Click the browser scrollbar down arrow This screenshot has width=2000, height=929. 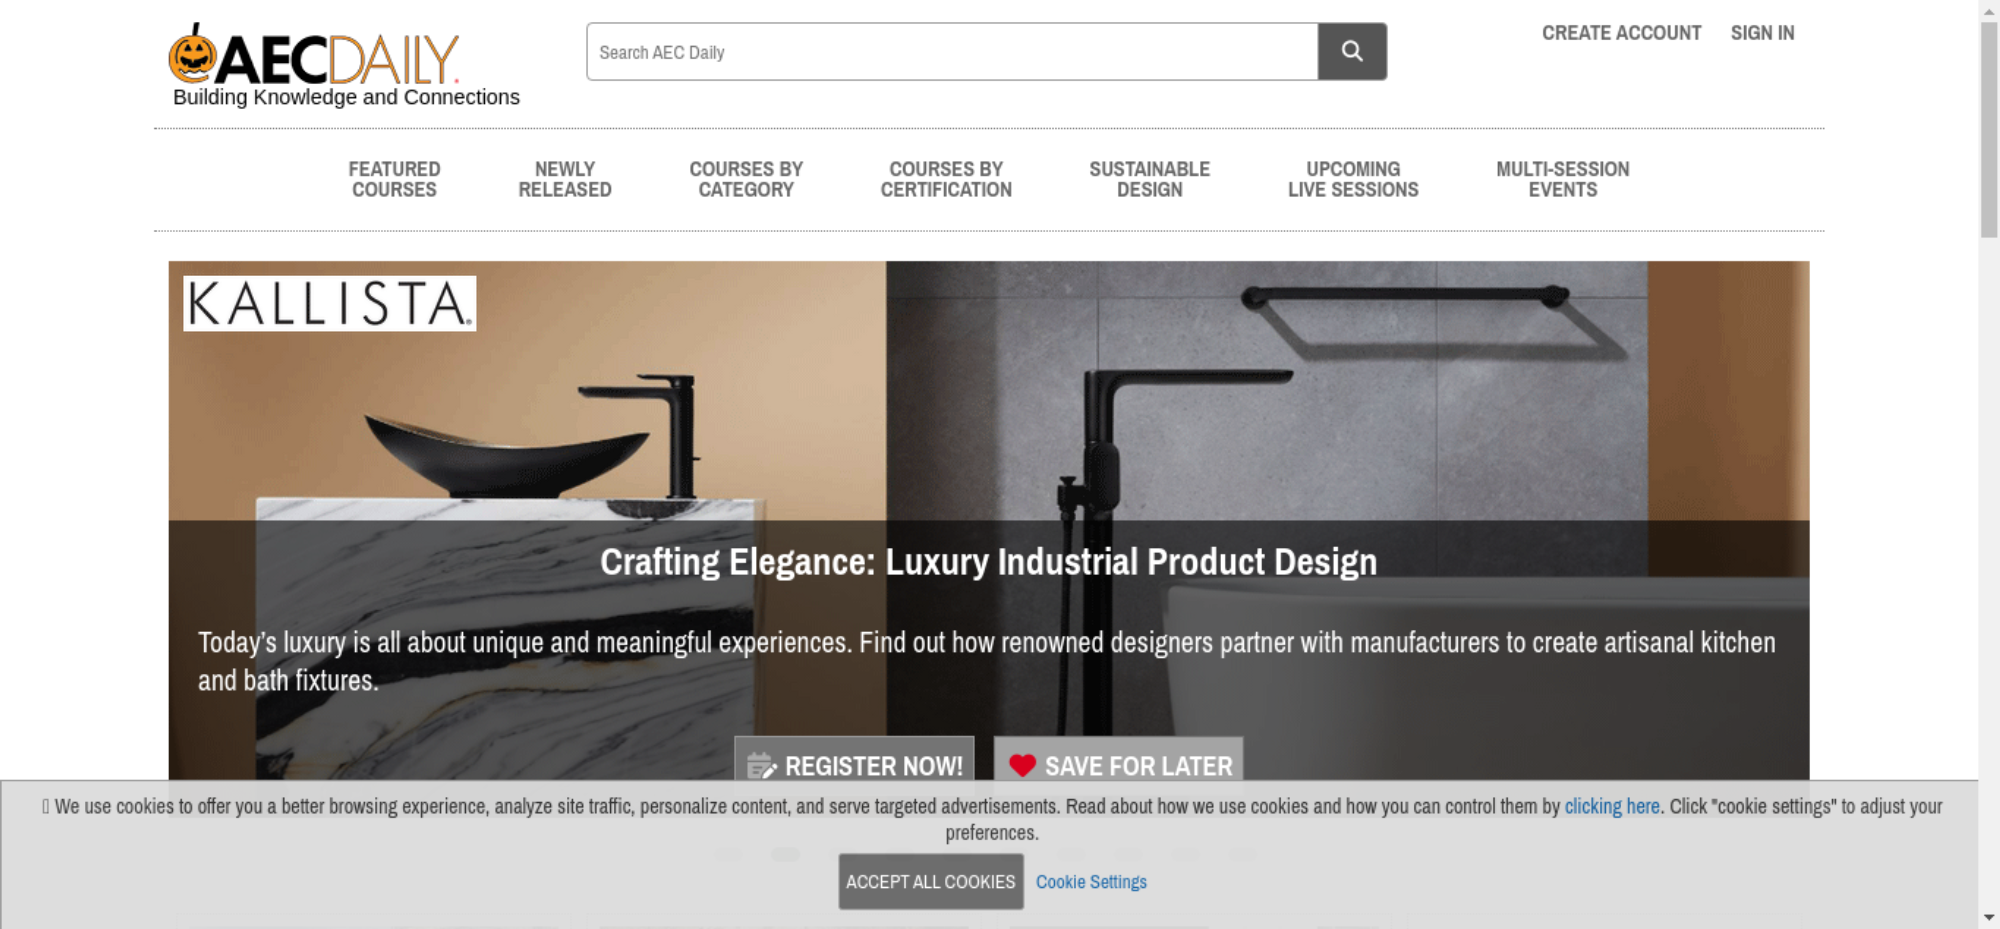(1989, 917)
